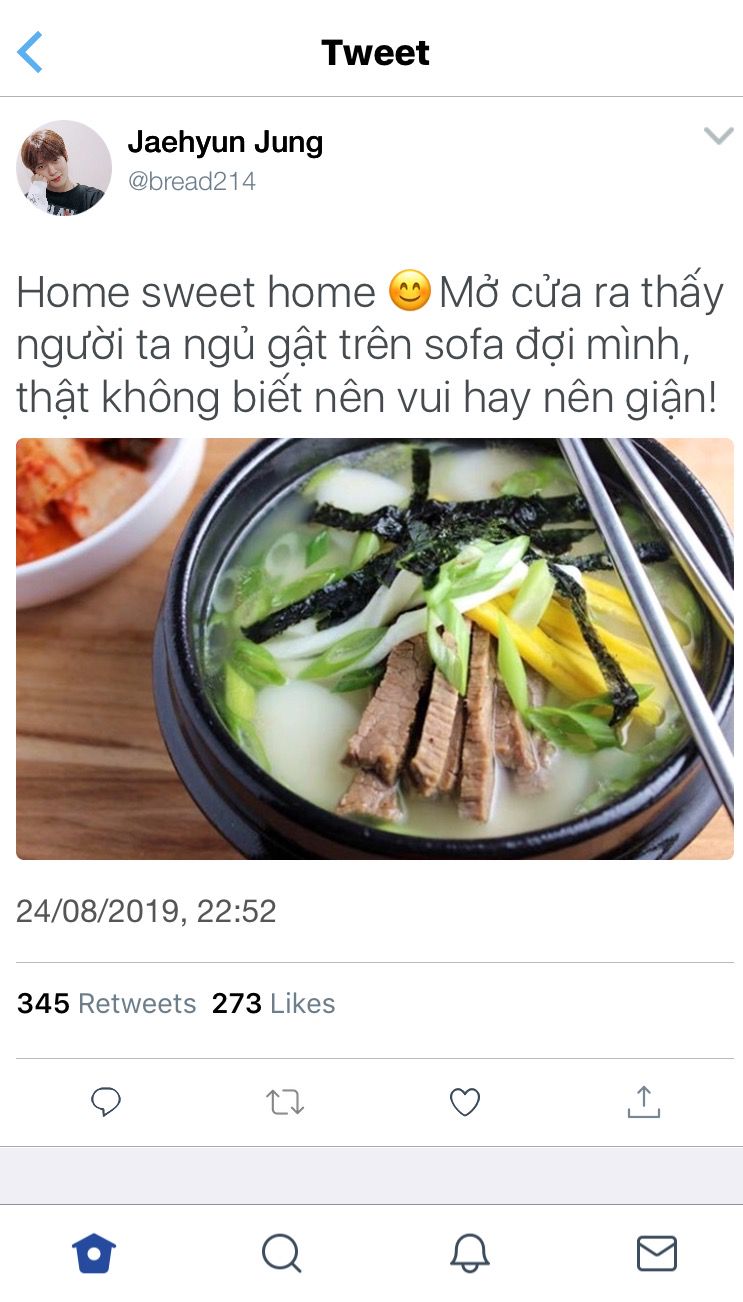
Task: Open the @bread214 handle
Action: click(x=192, y=181)
